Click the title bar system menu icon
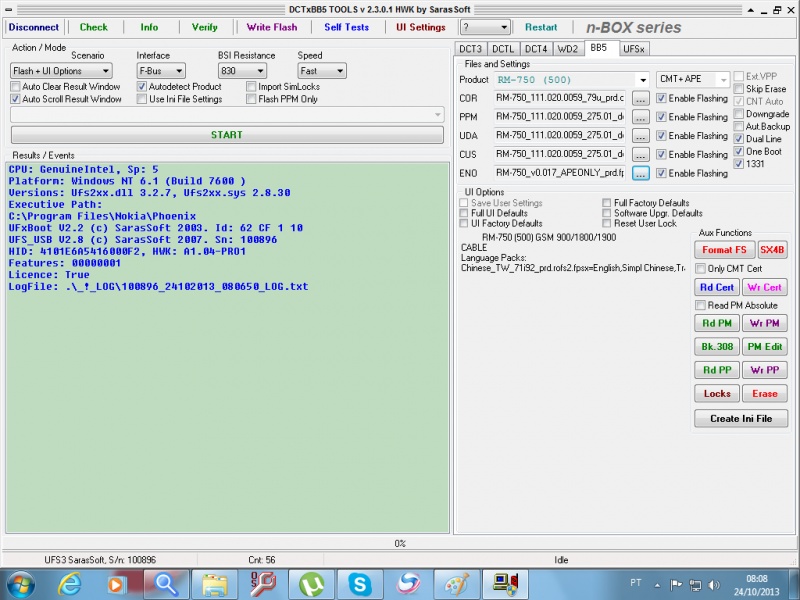 tap(8, 9)
